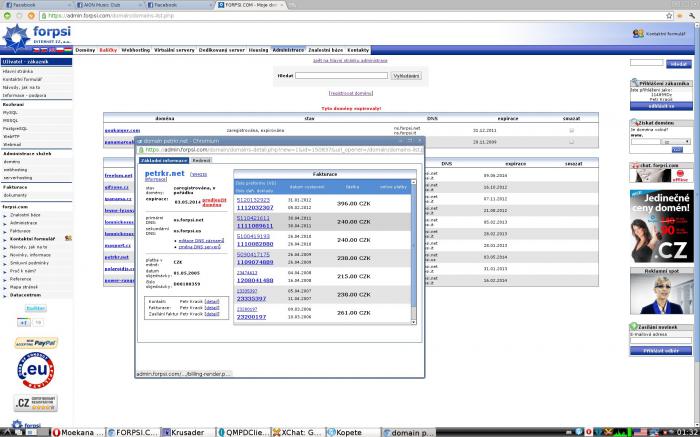
Task: Click the main browser address bar
Action: tap(353, 16)
